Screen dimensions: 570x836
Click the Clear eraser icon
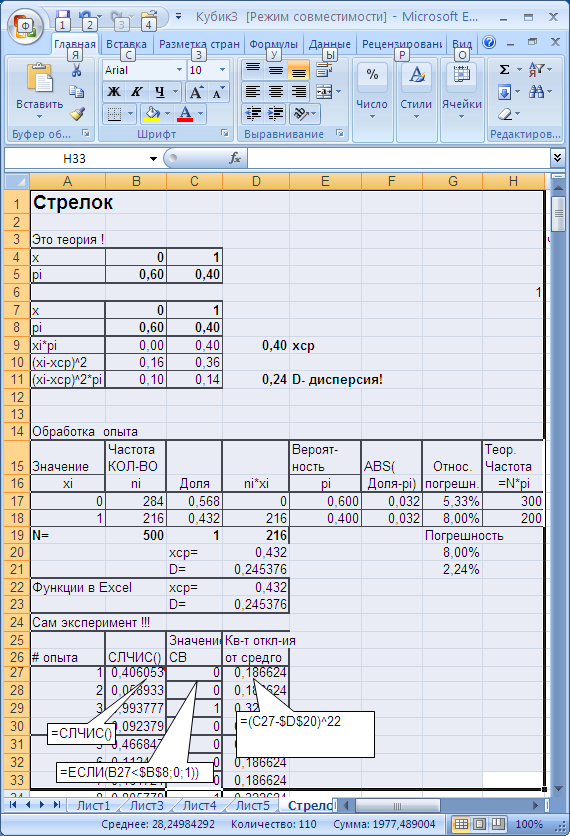(505, 114)
